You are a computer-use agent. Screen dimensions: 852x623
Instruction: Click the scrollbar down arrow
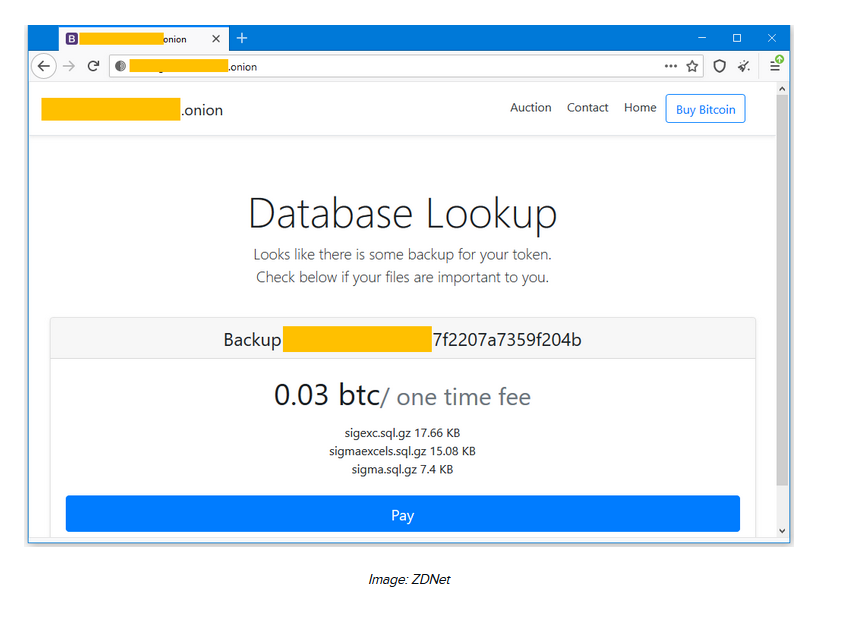pyautogui.click(x=782, y=531)
